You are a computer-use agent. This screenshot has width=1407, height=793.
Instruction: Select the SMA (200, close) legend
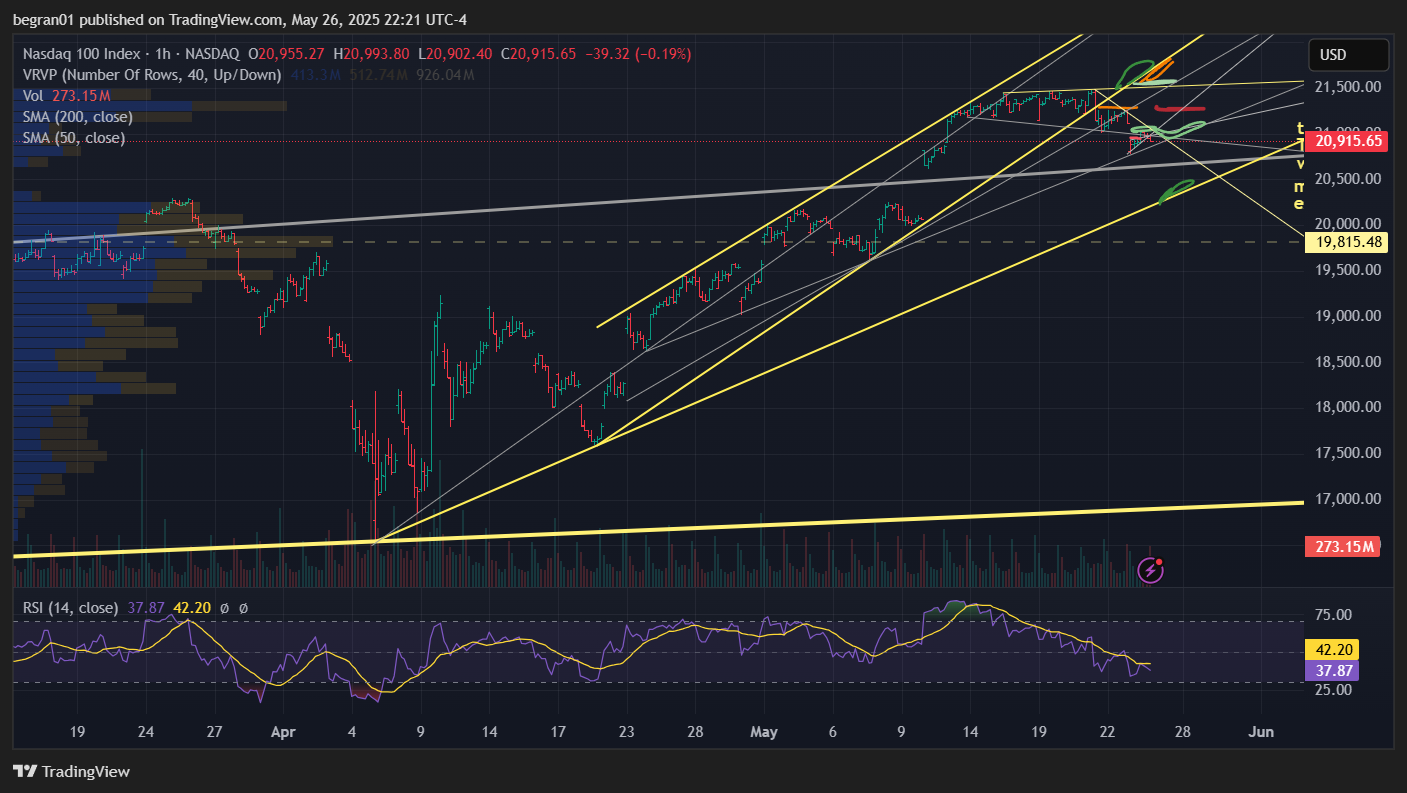pos(77,117)
